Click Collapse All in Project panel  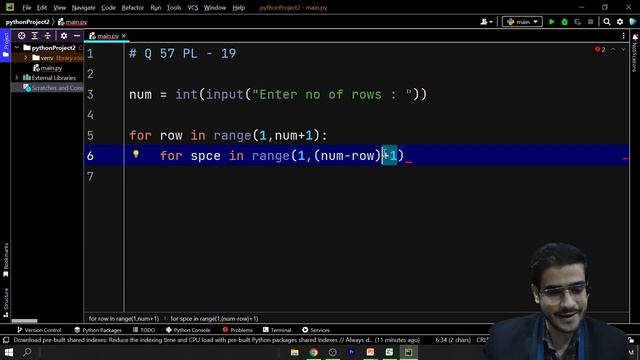pyautogui.click(x=48, y=36)
